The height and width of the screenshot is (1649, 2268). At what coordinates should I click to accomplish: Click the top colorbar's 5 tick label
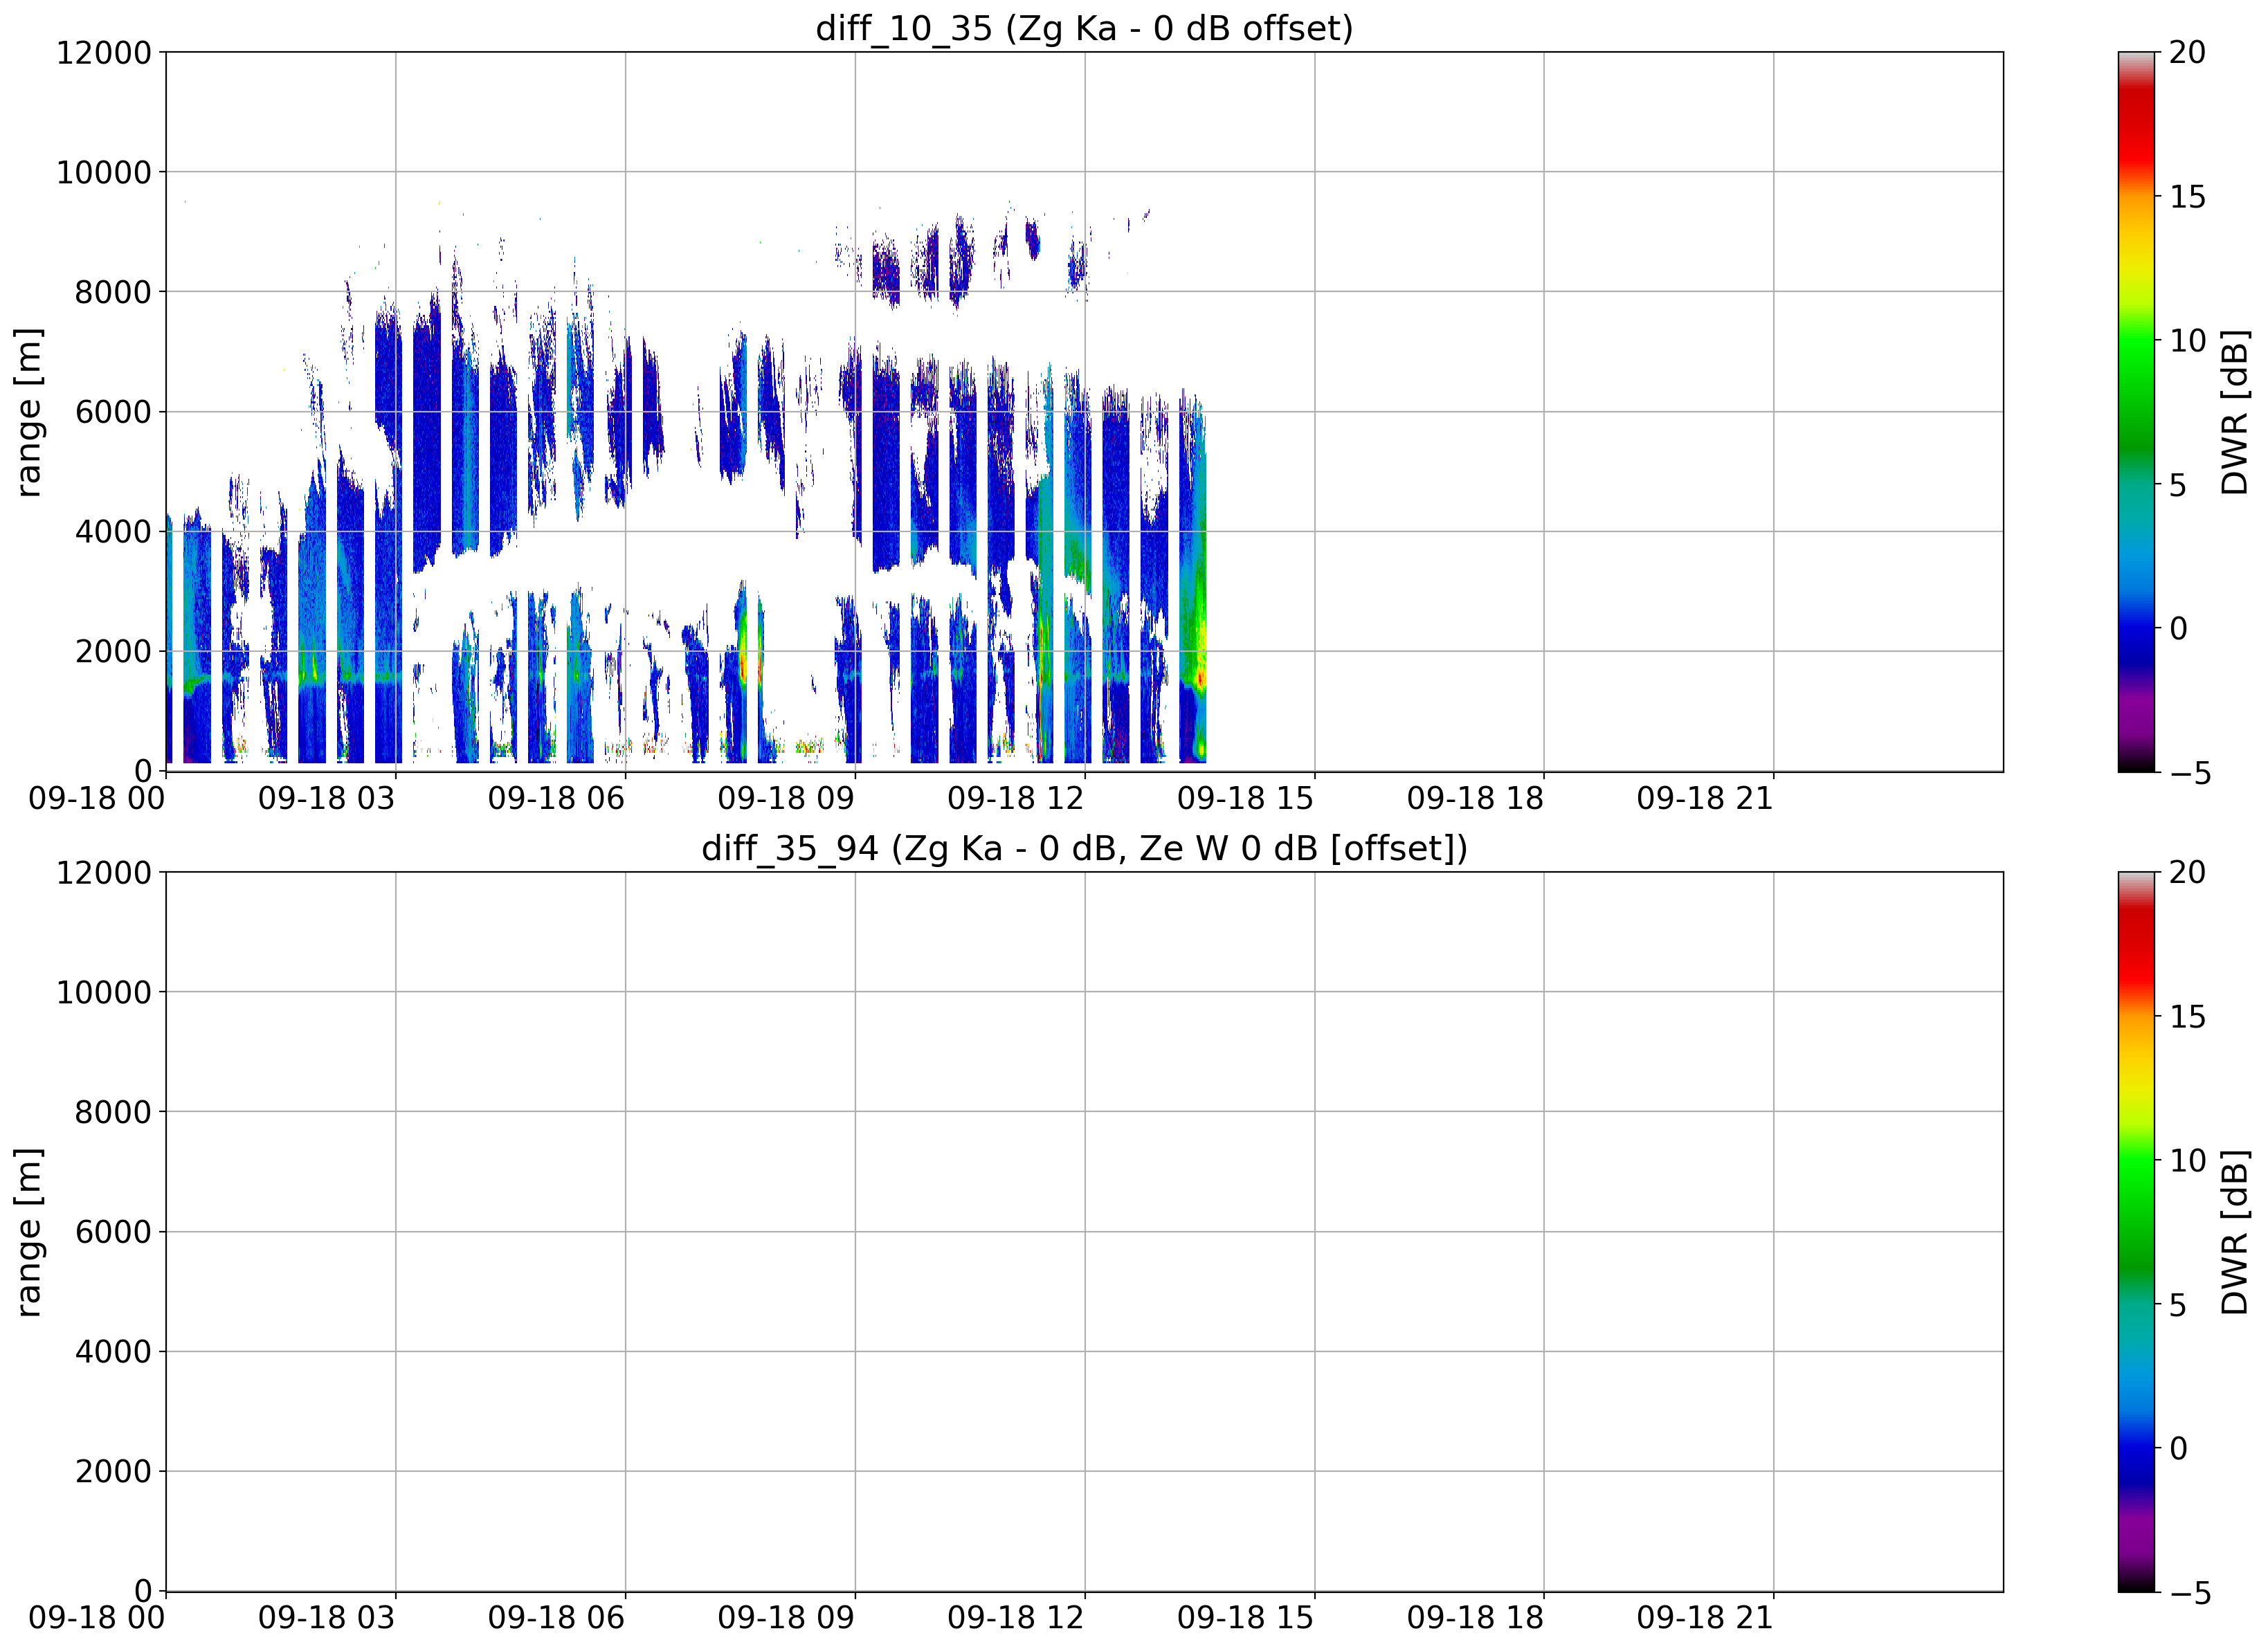(x=2178, y=485)
